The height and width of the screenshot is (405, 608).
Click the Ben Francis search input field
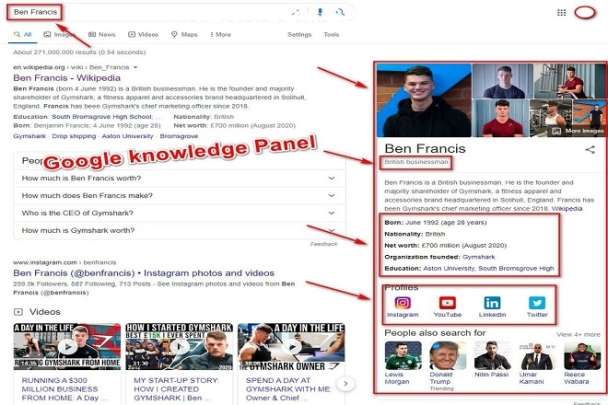pos(151,12)
